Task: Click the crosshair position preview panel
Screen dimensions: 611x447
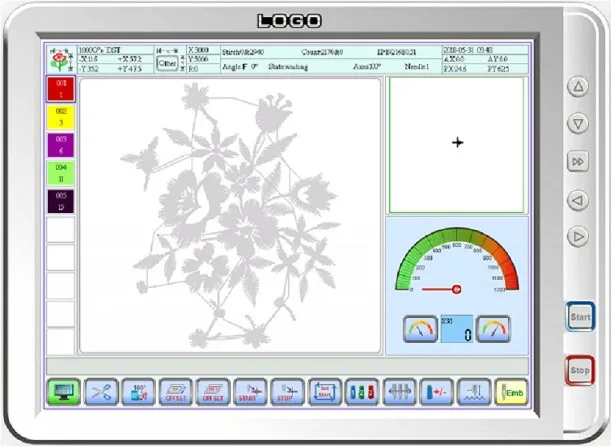Action: [x=457, y=145]
